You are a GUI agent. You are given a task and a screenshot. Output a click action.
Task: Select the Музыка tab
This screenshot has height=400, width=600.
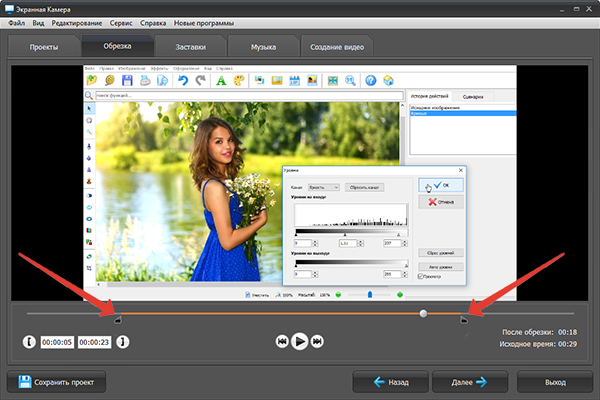point(263,47)
